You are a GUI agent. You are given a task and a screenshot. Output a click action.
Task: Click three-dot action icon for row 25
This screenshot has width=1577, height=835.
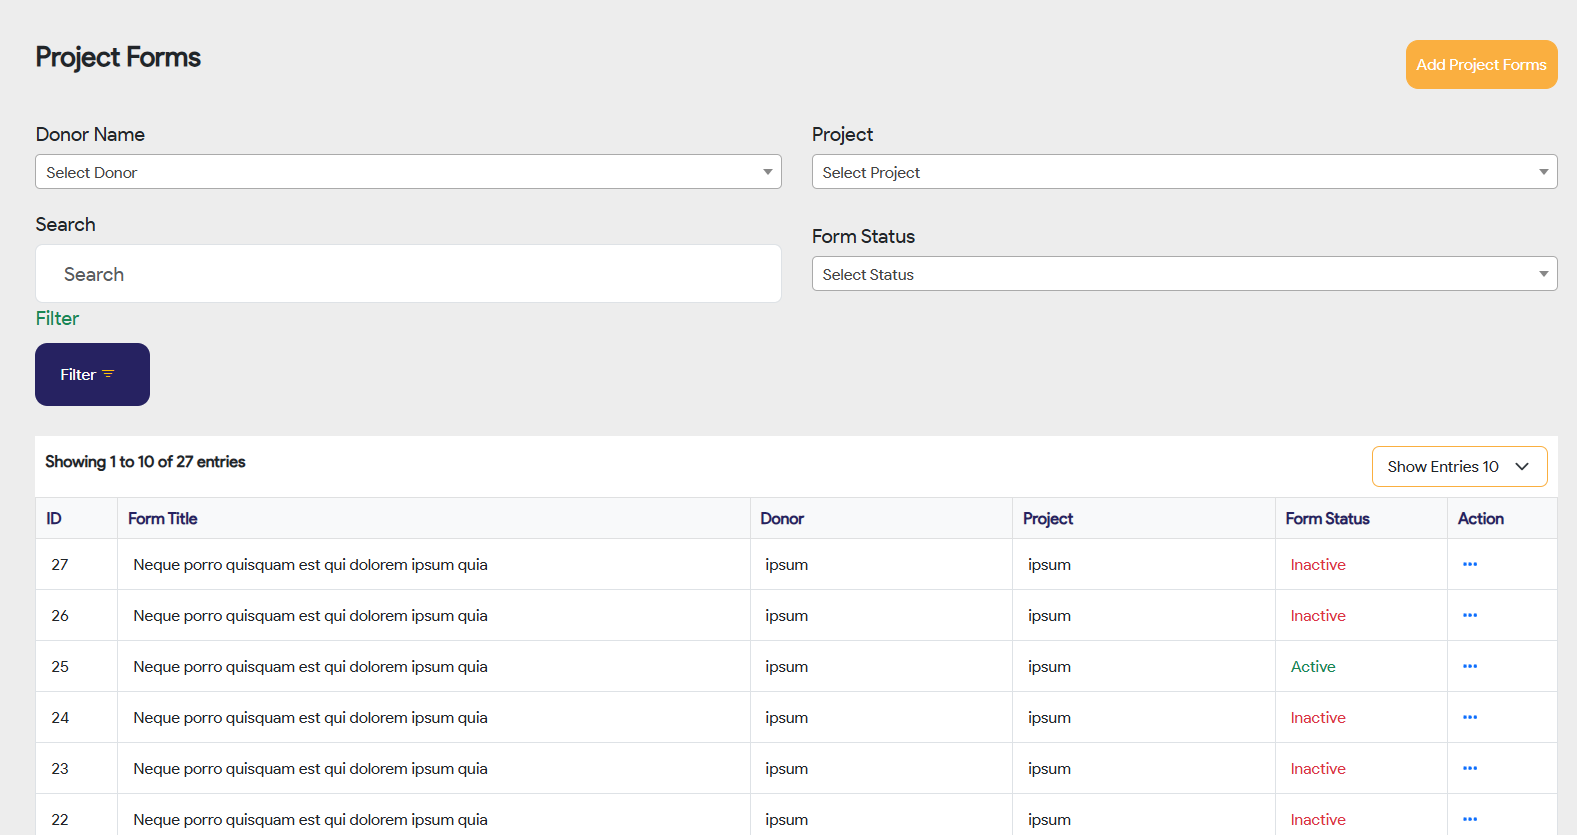1469,666
